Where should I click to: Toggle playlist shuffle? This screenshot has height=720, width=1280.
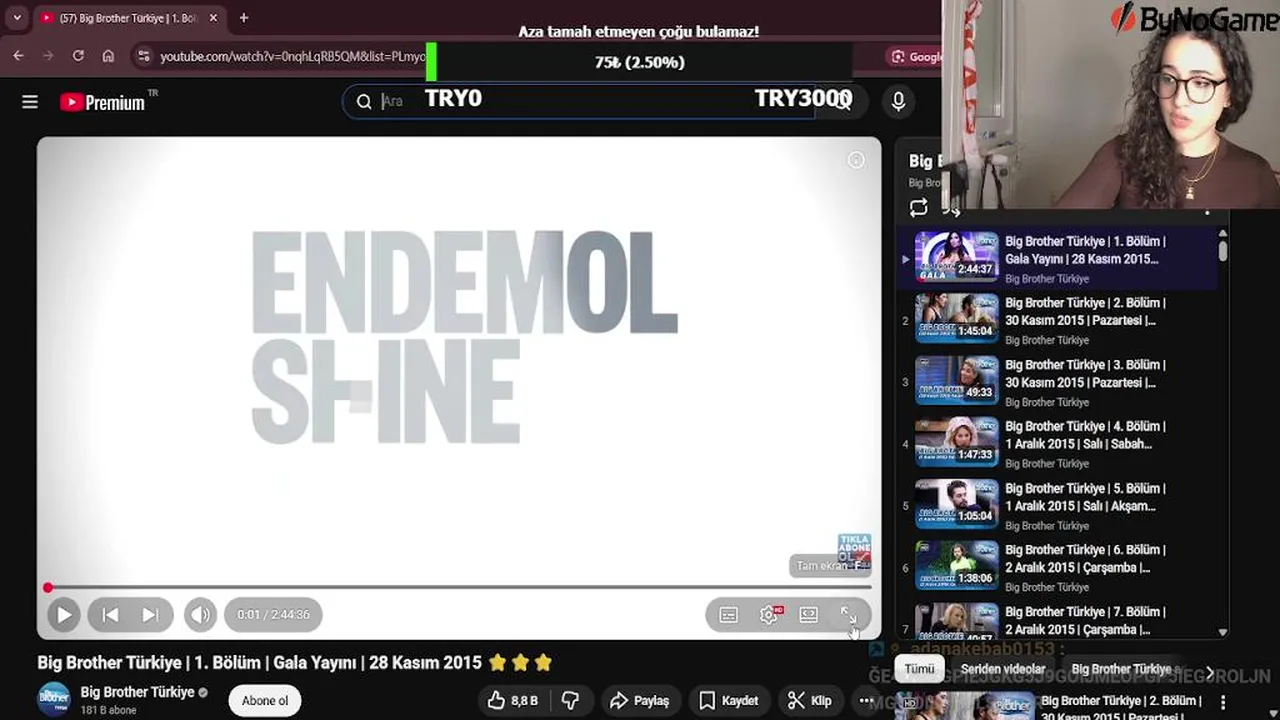pyautogui.click(x=951, y=208)
